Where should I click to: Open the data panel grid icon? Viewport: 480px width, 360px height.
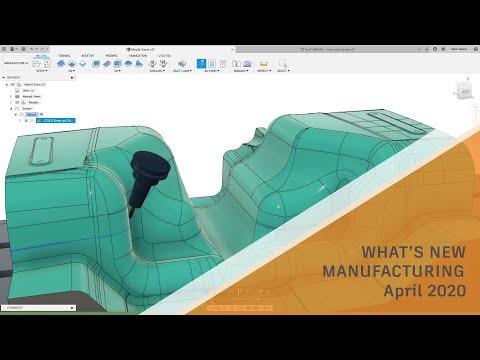pos(4,49)
